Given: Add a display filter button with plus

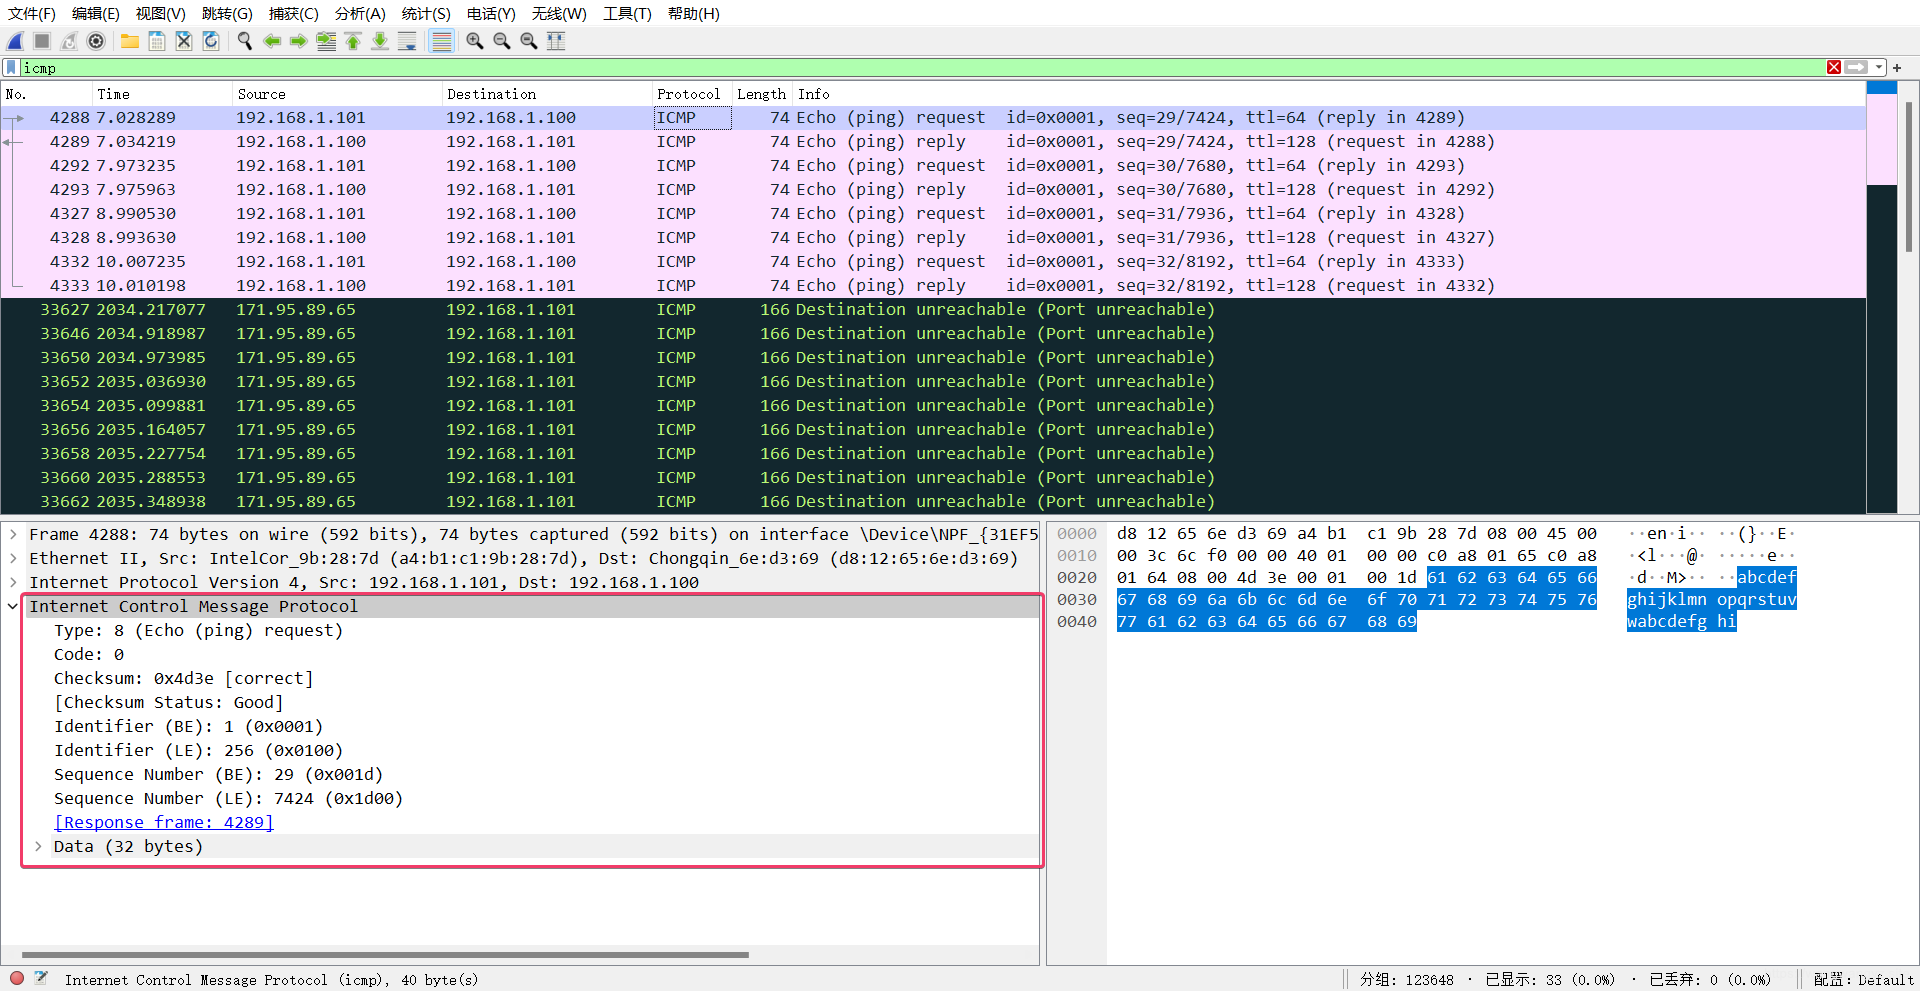Looking at the screenshot, I should pos(1897,67).
